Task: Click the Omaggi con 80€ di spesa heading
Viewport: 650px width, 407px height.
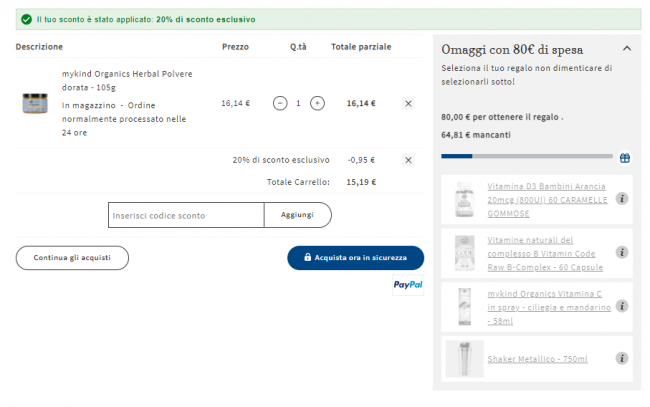Action: 512,49
